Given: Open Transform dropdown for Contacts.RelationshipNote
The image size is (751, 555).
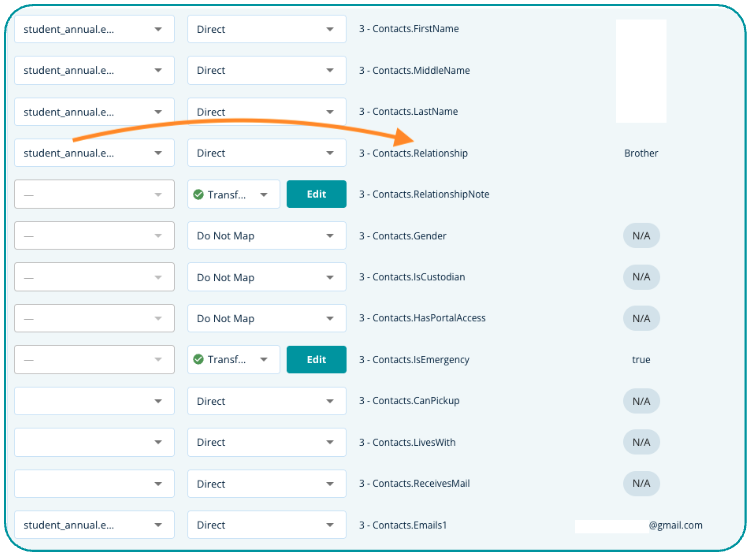Looking at the screenshot, I should 233,195.
